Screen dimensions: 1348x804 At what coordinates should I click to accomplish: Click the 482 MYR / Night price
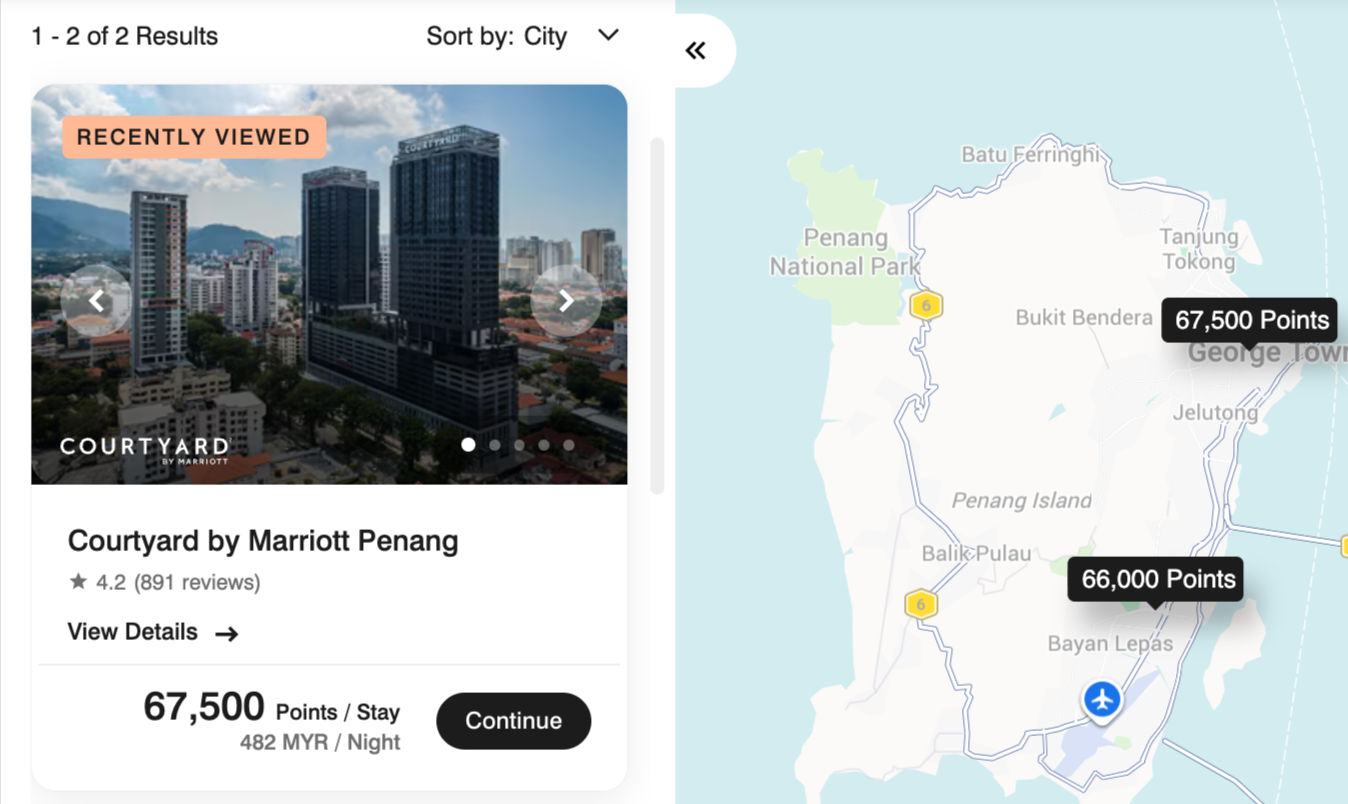pos(320,742)
